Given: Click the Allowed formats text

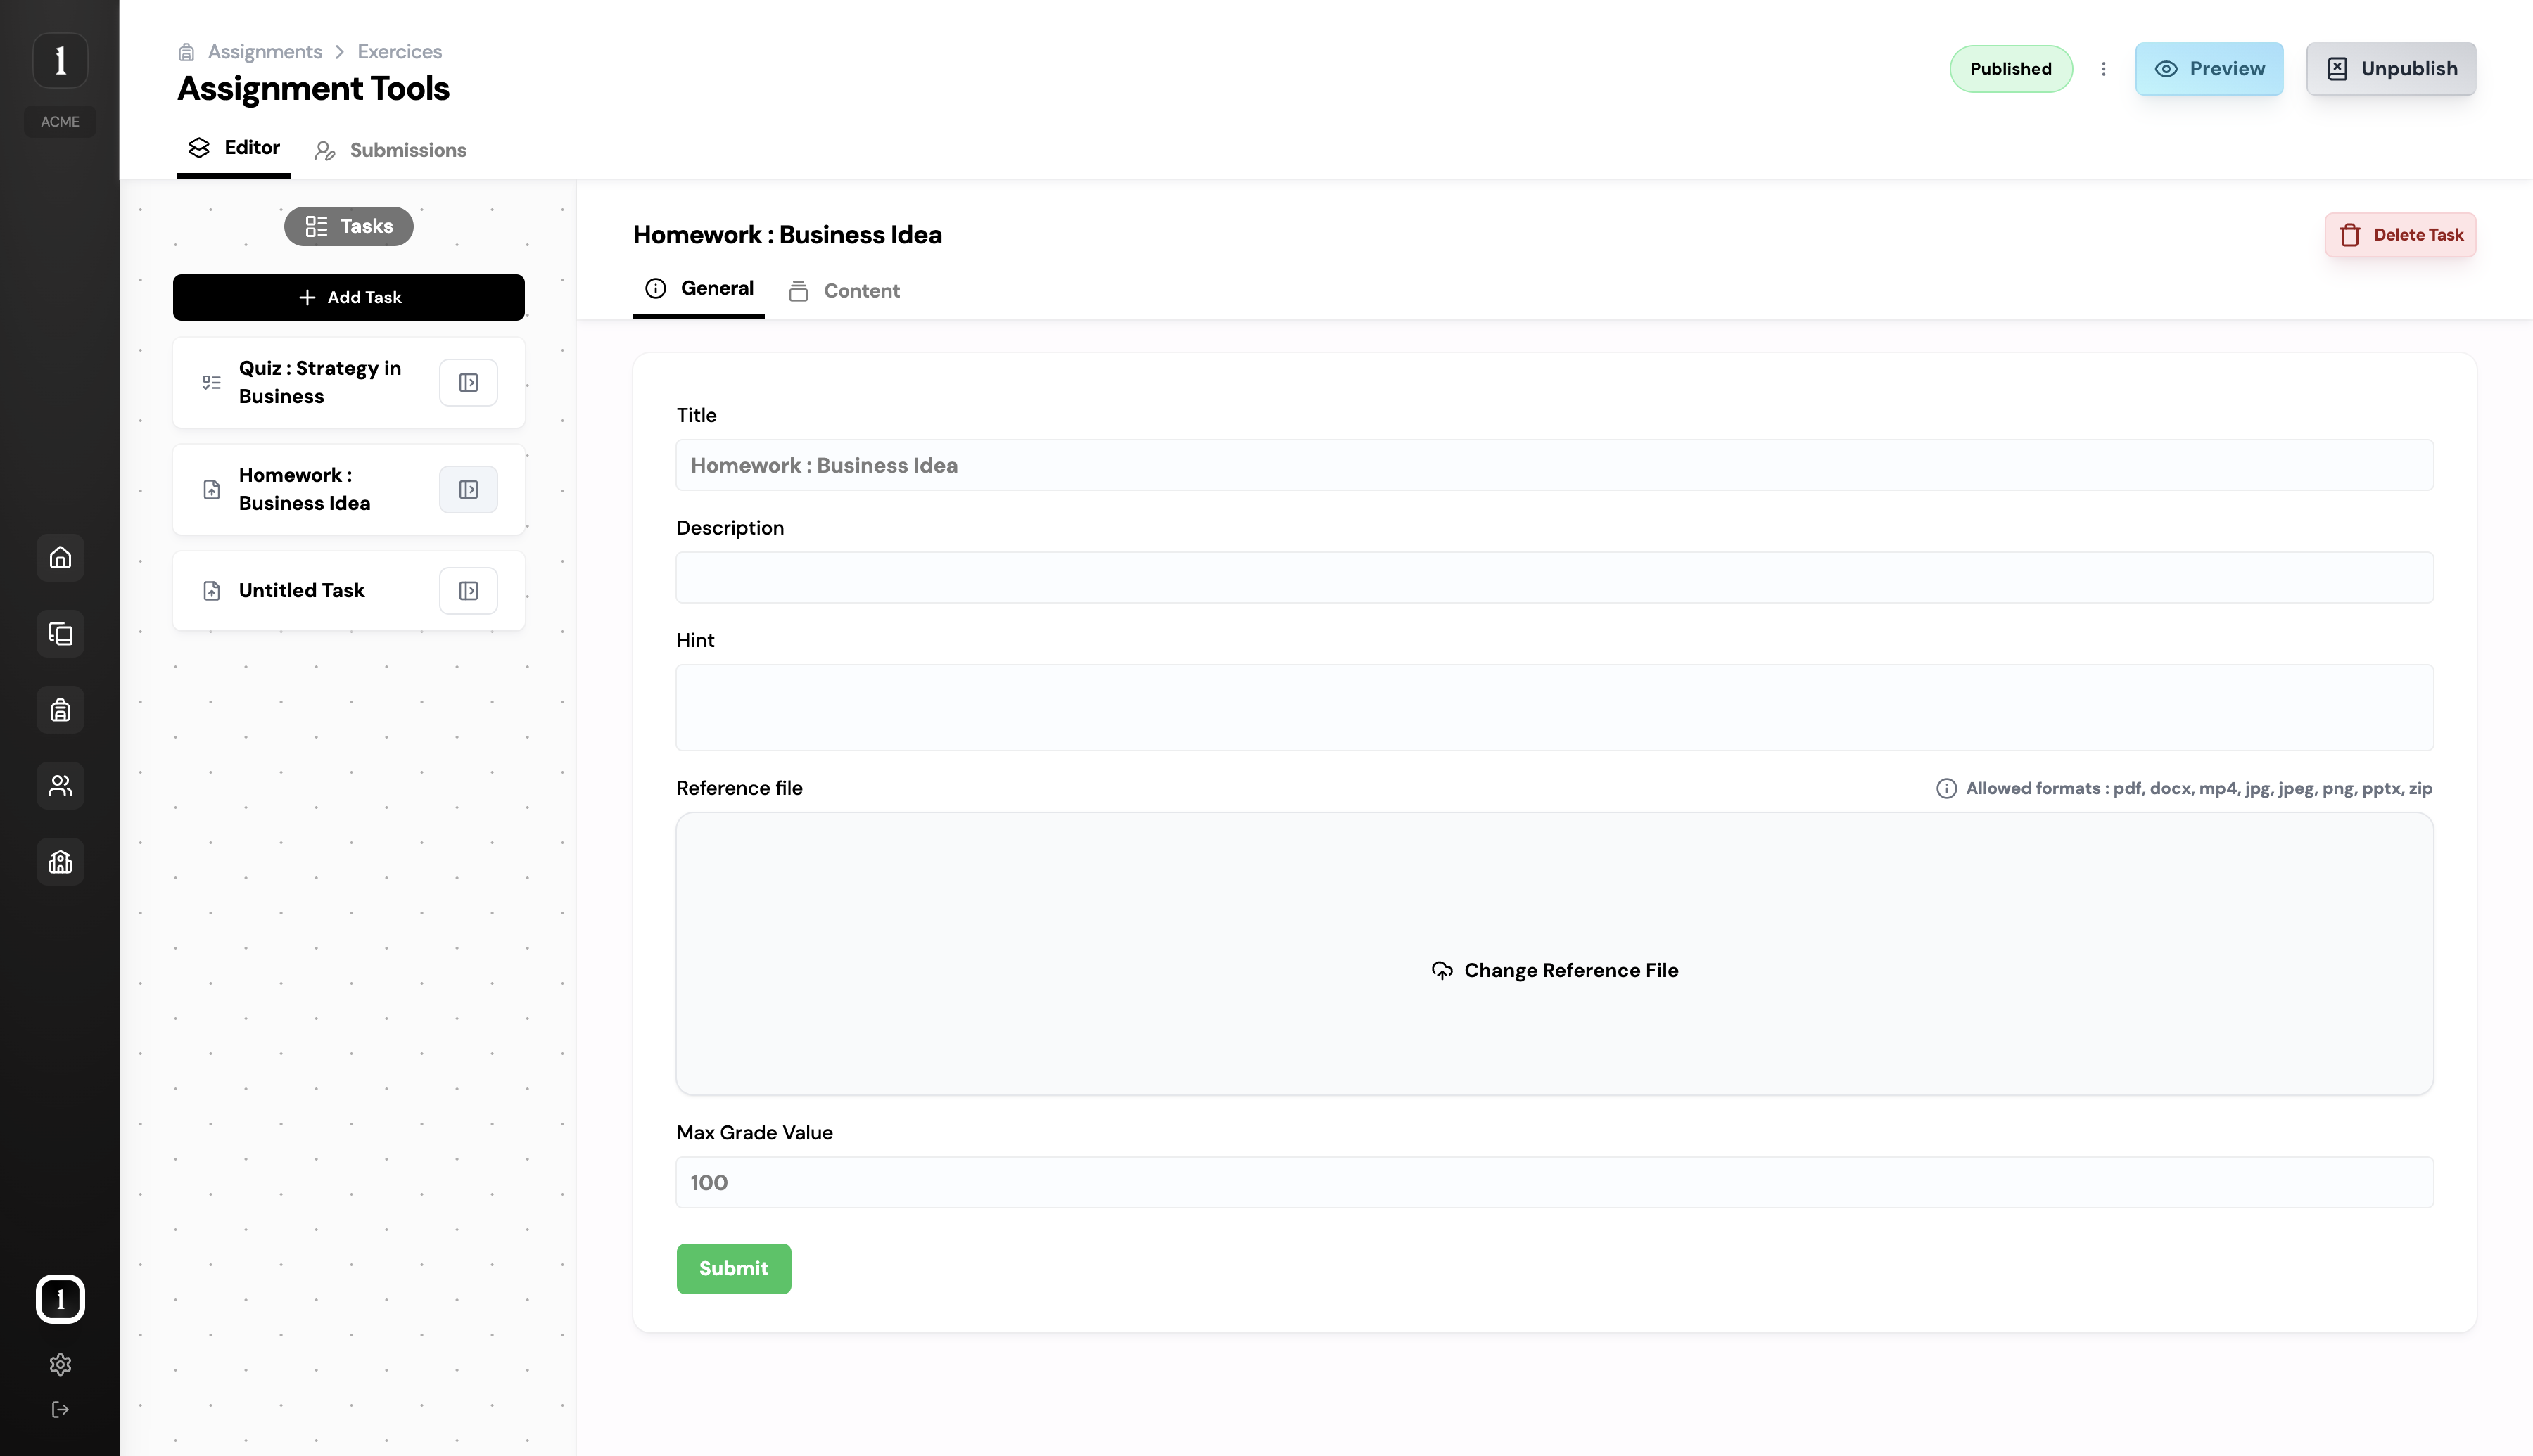Looking at the screenshot, I should (x=2198, y=788).
